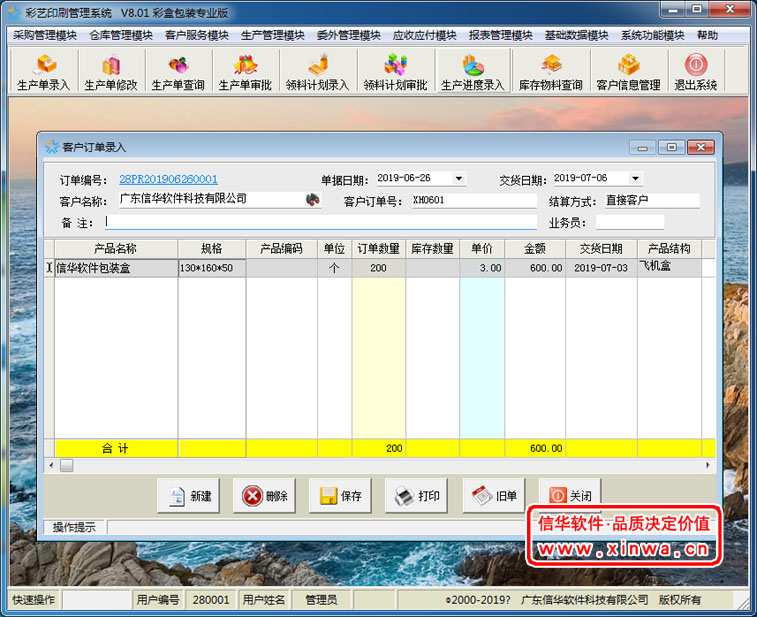Image resolution: width=757 pixels, height=617 pixels.
Task: Open 生产单修改 toolbar icon
Action: [x=111, y=71]
